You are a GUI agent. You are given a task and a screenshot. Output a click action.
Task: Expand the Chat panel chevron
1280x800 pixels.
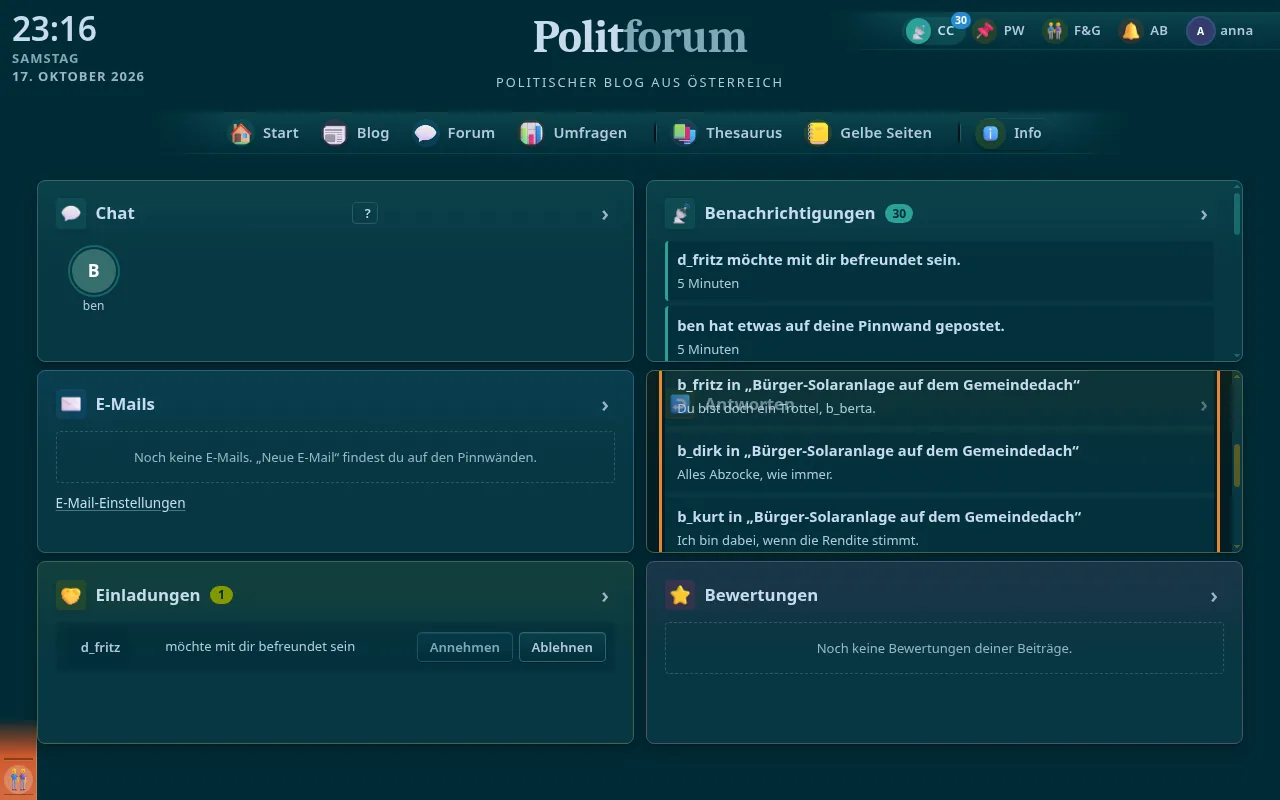(x=605, y=214)
